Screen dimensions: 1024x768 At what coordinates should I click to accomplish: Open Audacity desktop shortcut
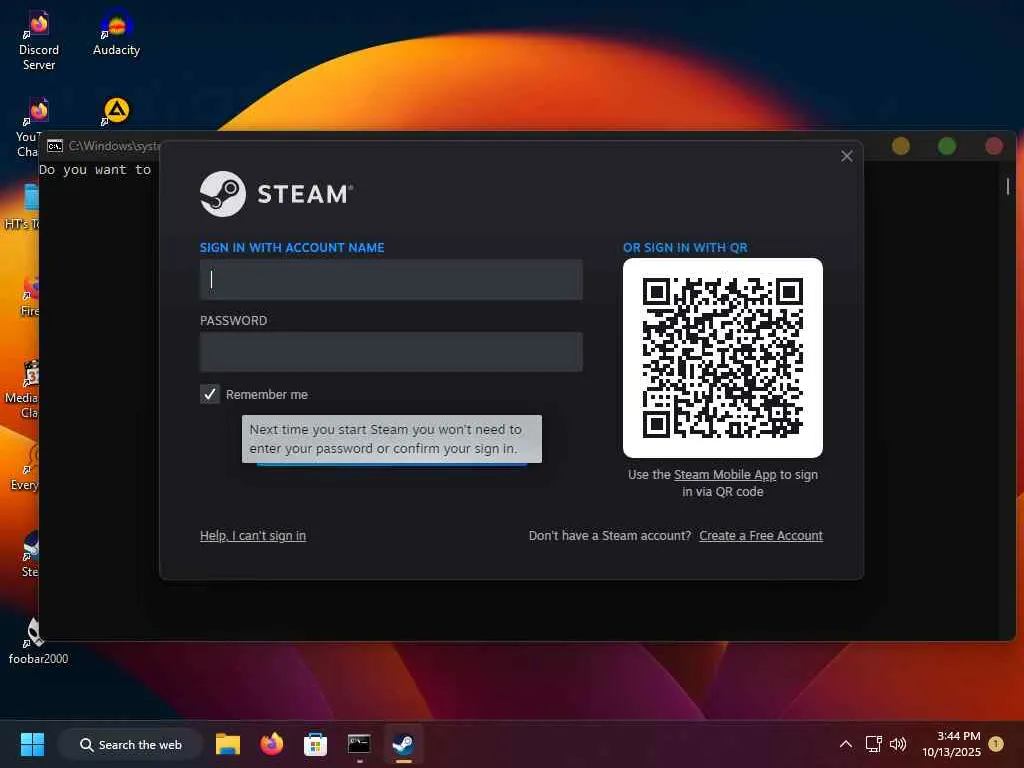pos(116,33)
